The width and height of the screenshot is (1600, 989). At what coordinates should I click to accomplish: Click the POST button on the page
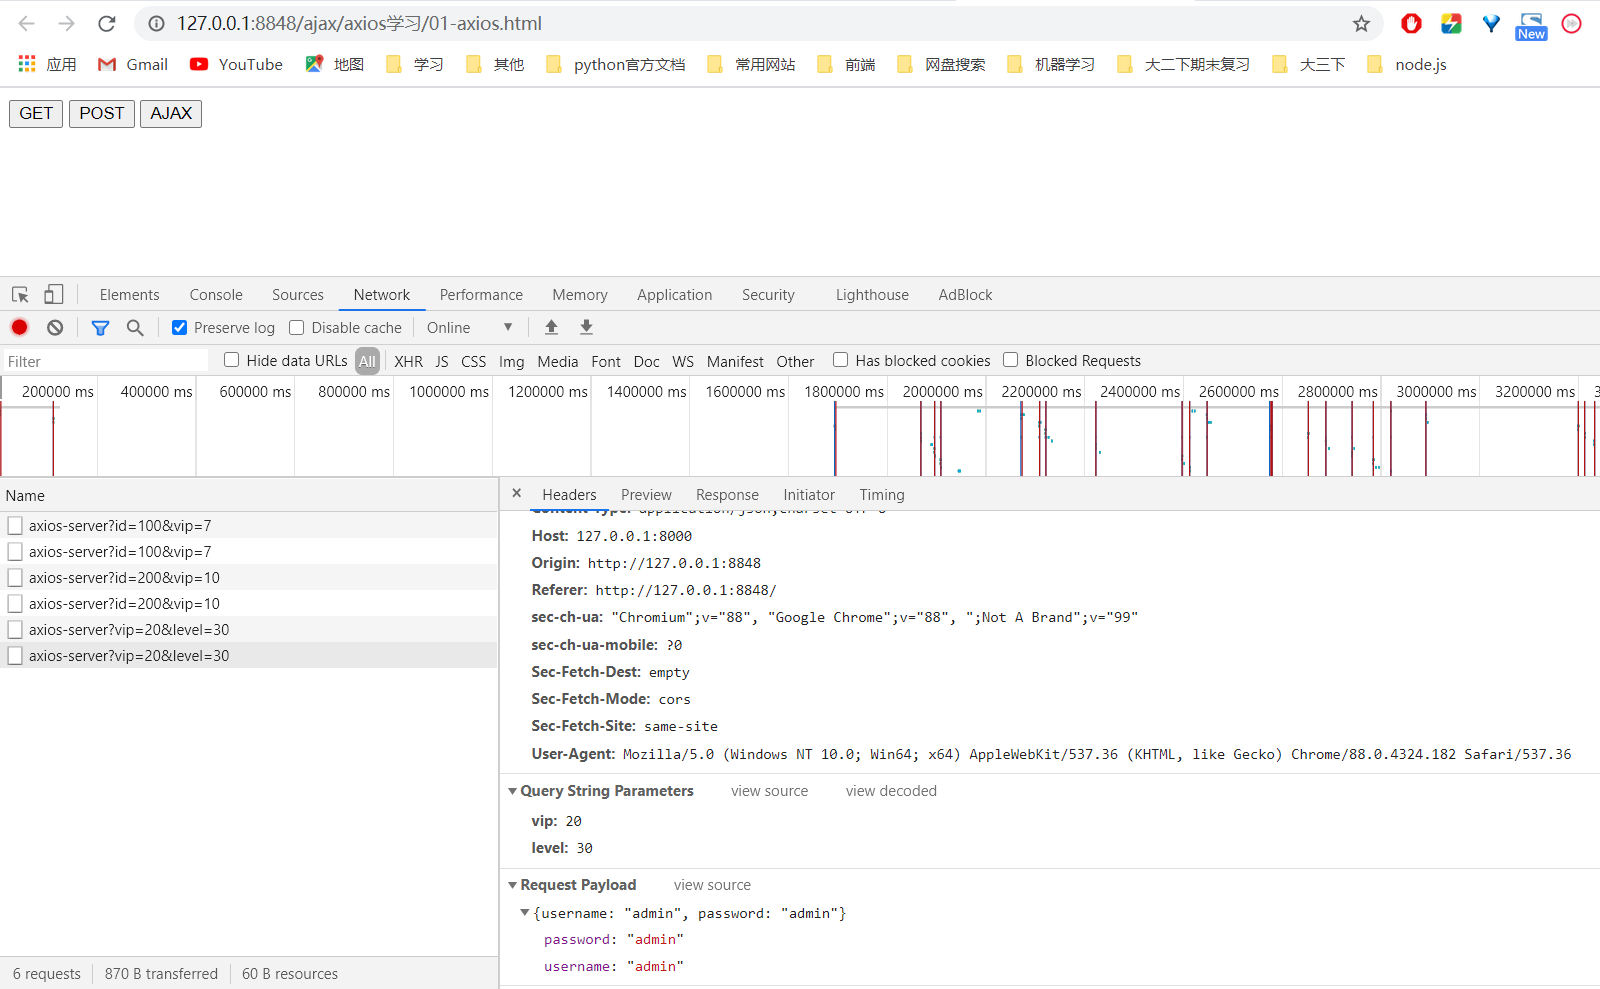(x=102, y=113)
